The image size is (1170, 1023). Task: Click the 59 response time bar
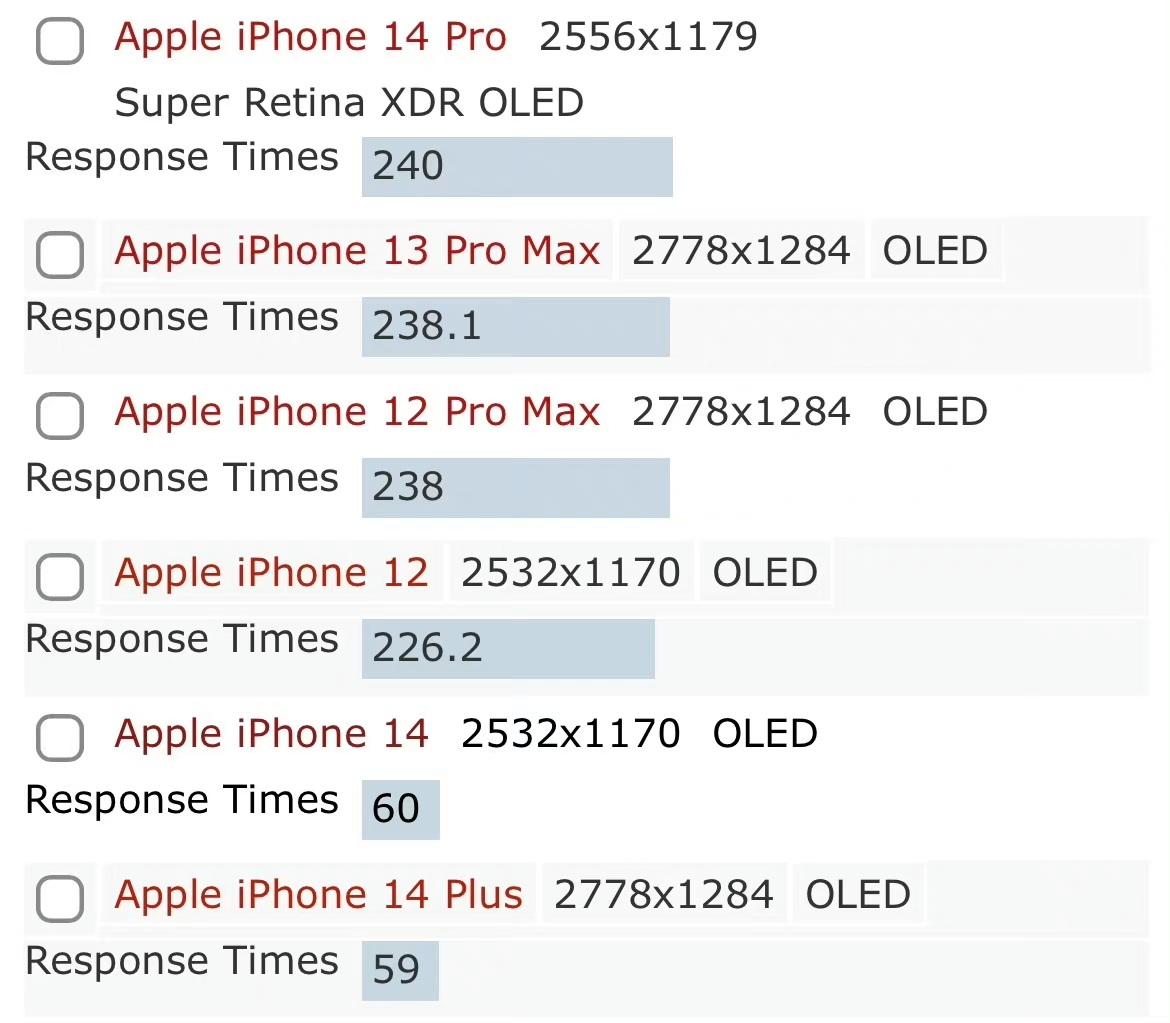coord(399,970)
